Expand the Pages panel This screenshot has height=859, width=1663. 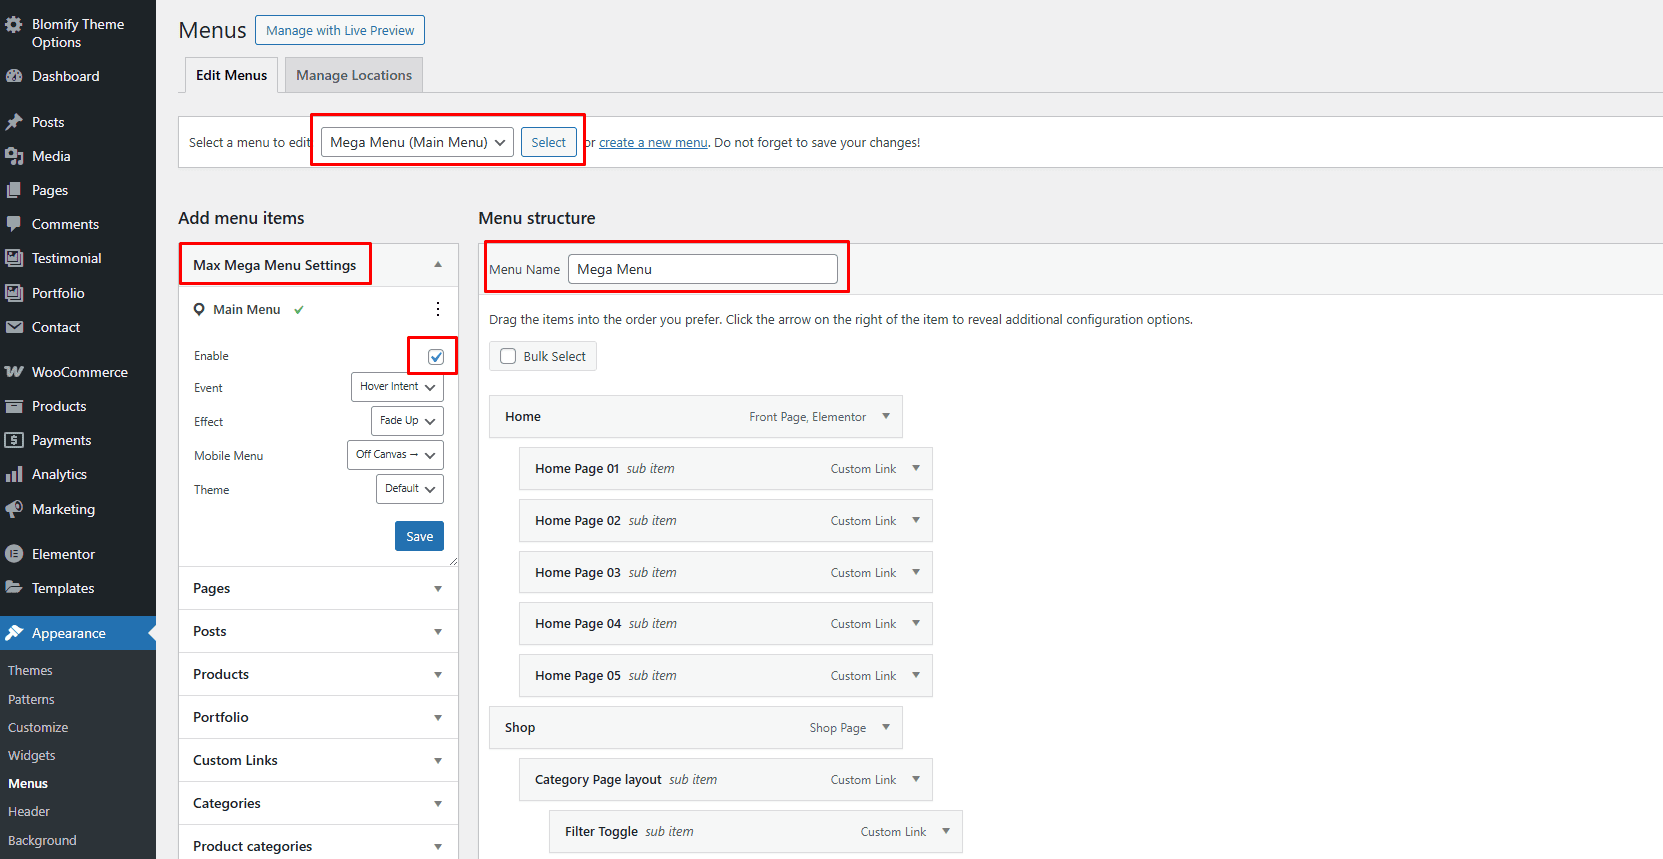(x=438, y=589)
